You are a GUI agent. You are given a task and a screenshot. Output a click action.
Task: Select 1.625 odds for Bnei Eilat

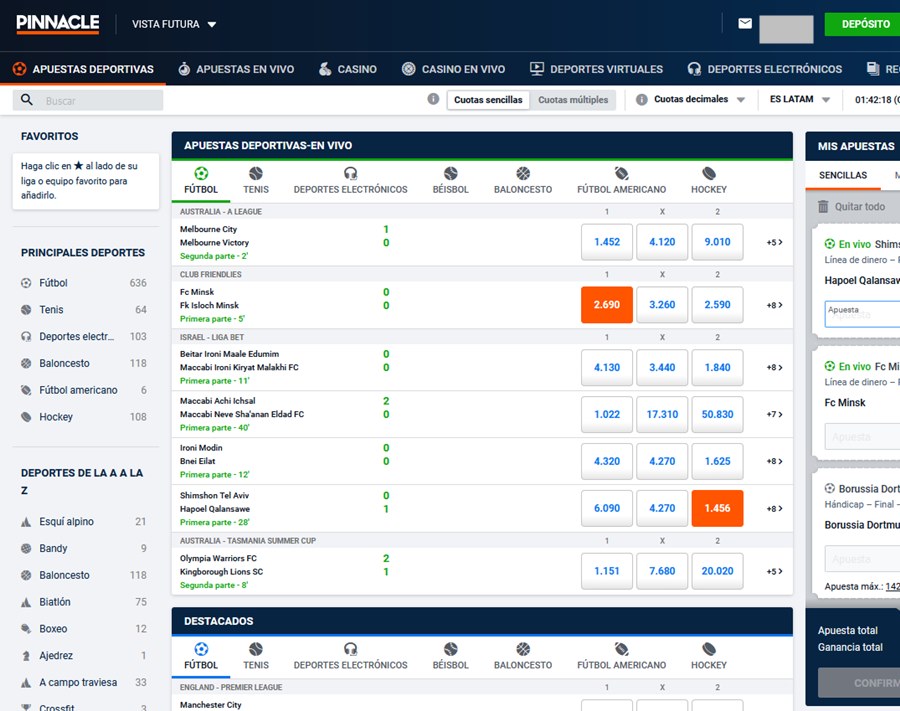tap(717, 461)
